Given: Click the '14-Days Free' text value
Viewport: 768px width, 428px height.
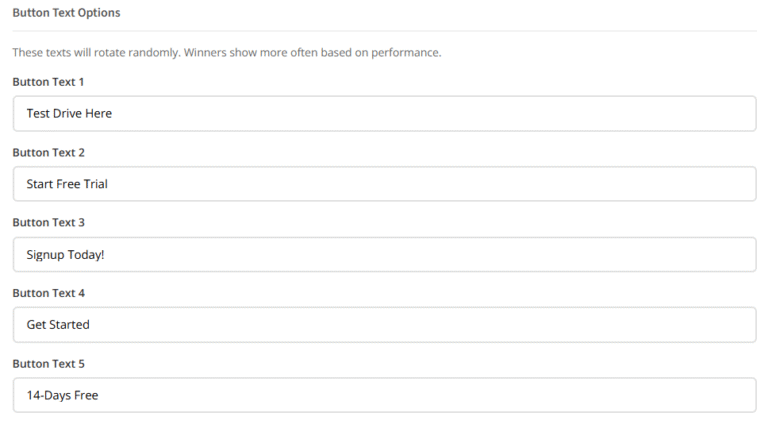Looking at the screenshot, I should point(62,395).
